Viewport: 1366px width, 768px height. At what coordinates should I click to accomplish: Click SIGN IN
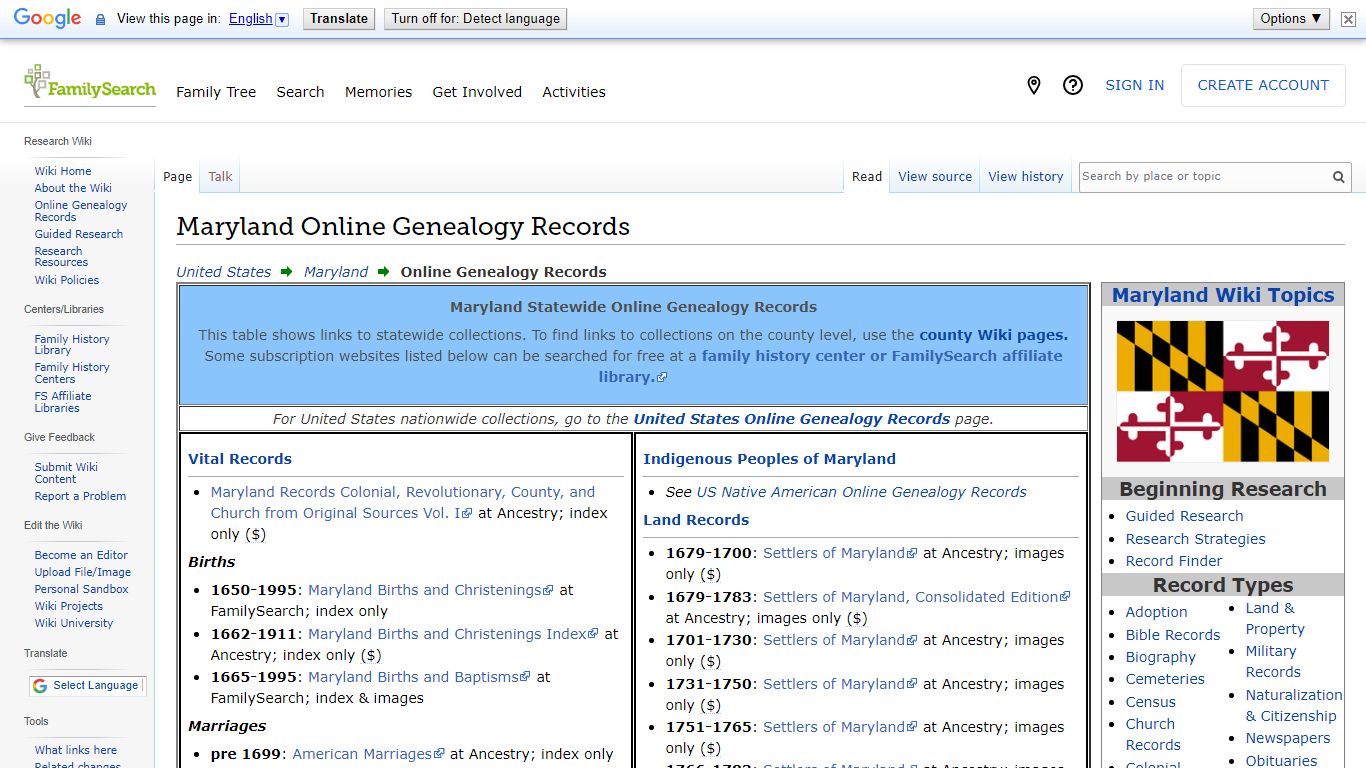[1134, 86]
